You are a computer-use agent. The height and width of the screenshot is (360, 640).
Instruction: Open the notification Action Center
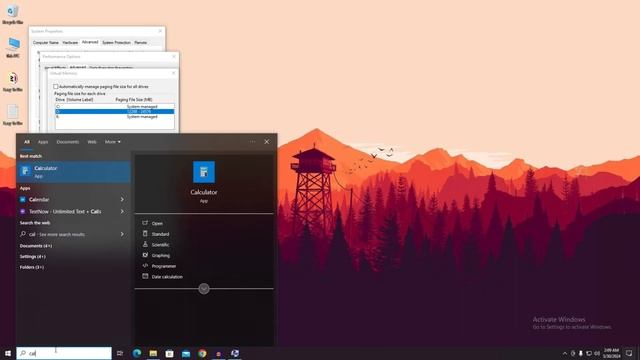tap(629, 353)
